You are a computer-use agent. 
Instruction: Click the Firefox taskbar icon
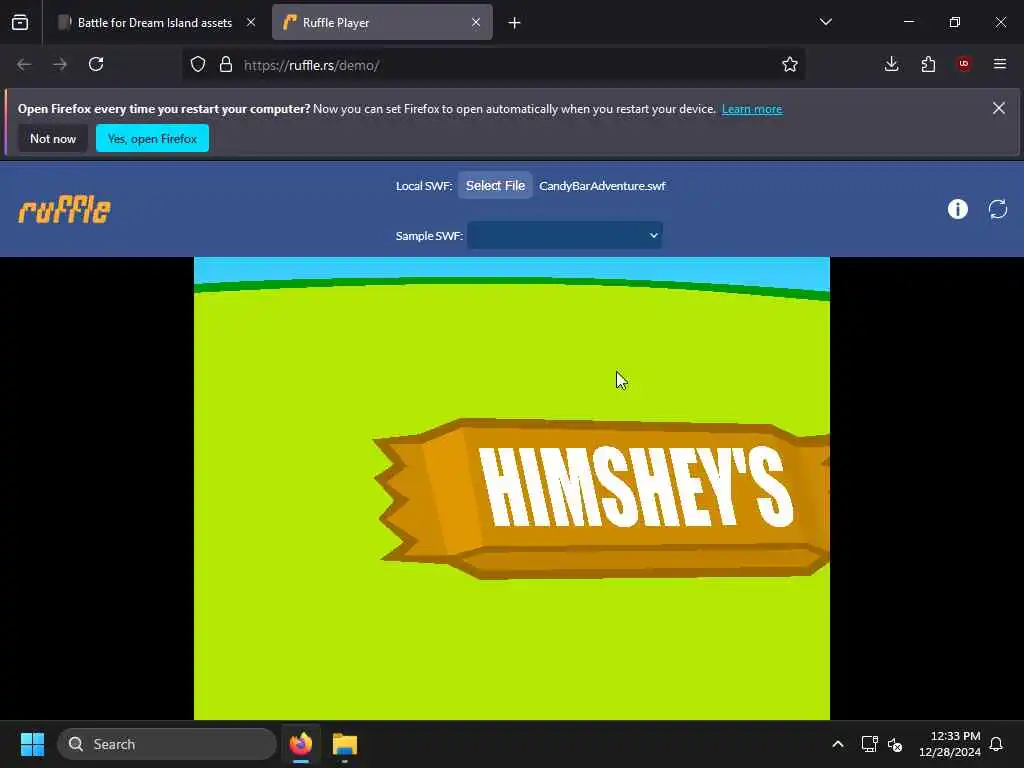pyautogui.click(x=301, y=744)
